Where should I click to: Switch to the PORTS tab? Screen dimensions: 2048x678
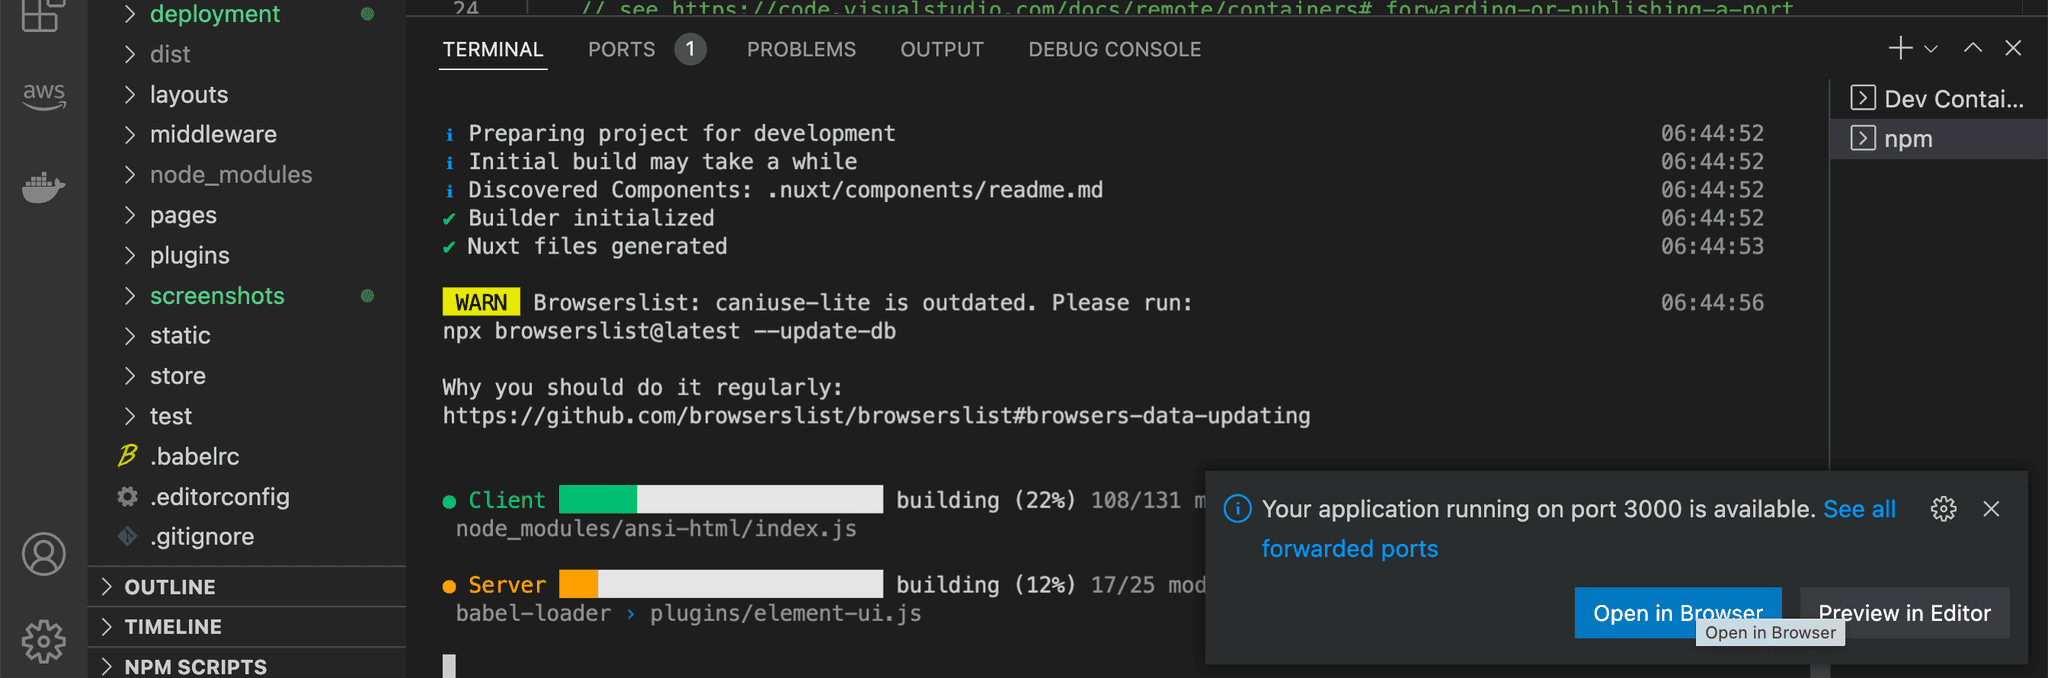(x=621, y=49)
